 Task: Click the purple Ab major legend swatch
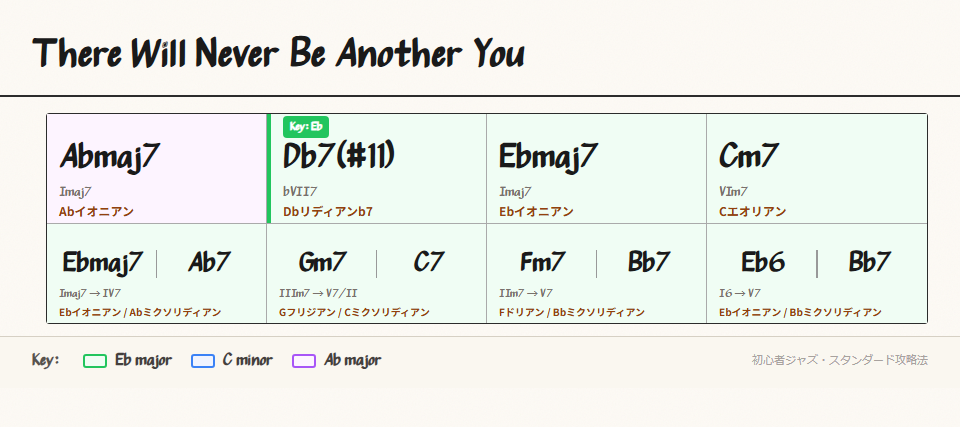(x=304, y=361)
